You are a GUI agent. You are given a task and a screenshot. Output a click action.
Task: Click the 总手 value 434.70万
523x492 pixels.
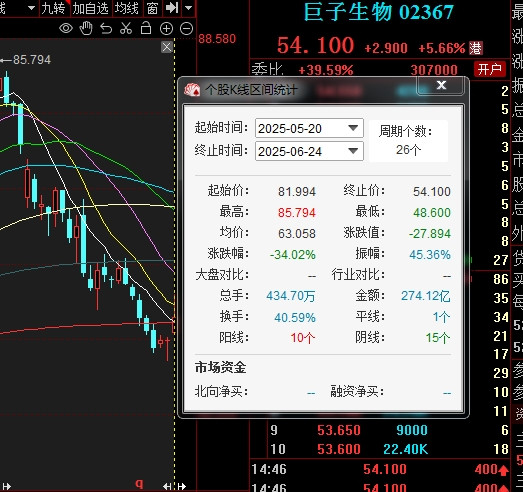291,296
